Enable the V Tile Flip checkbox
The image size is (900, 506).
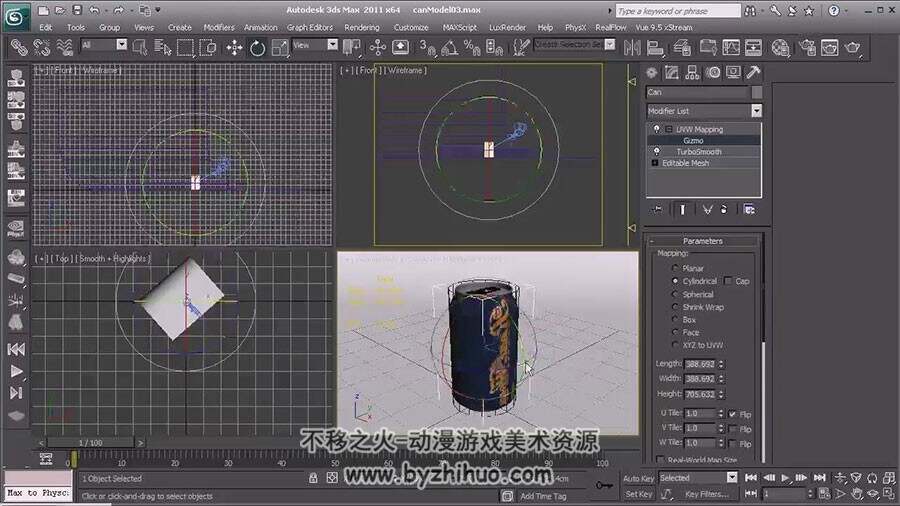[x=732, y=429]
